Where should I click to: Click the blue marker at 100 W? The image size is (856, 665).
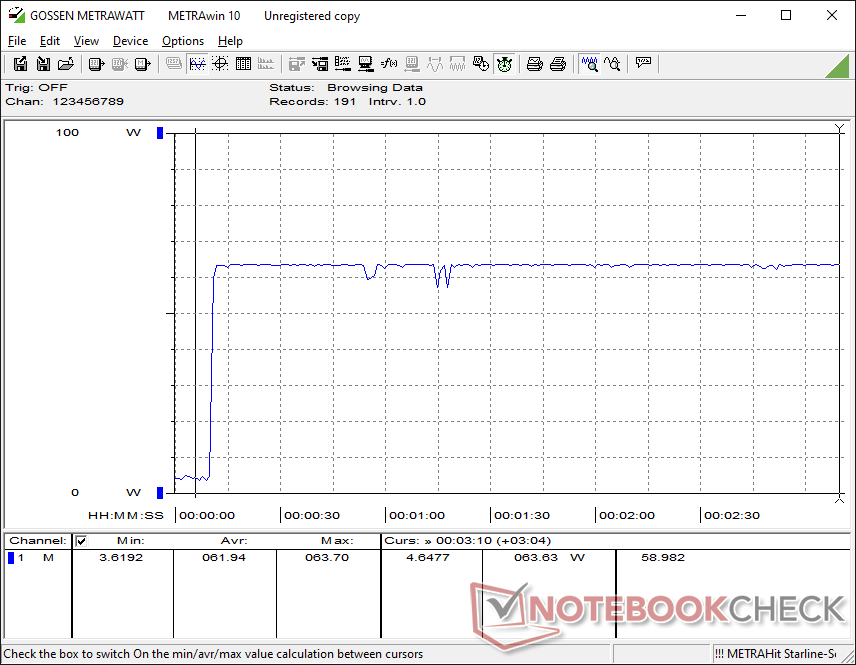pos(159,133)
